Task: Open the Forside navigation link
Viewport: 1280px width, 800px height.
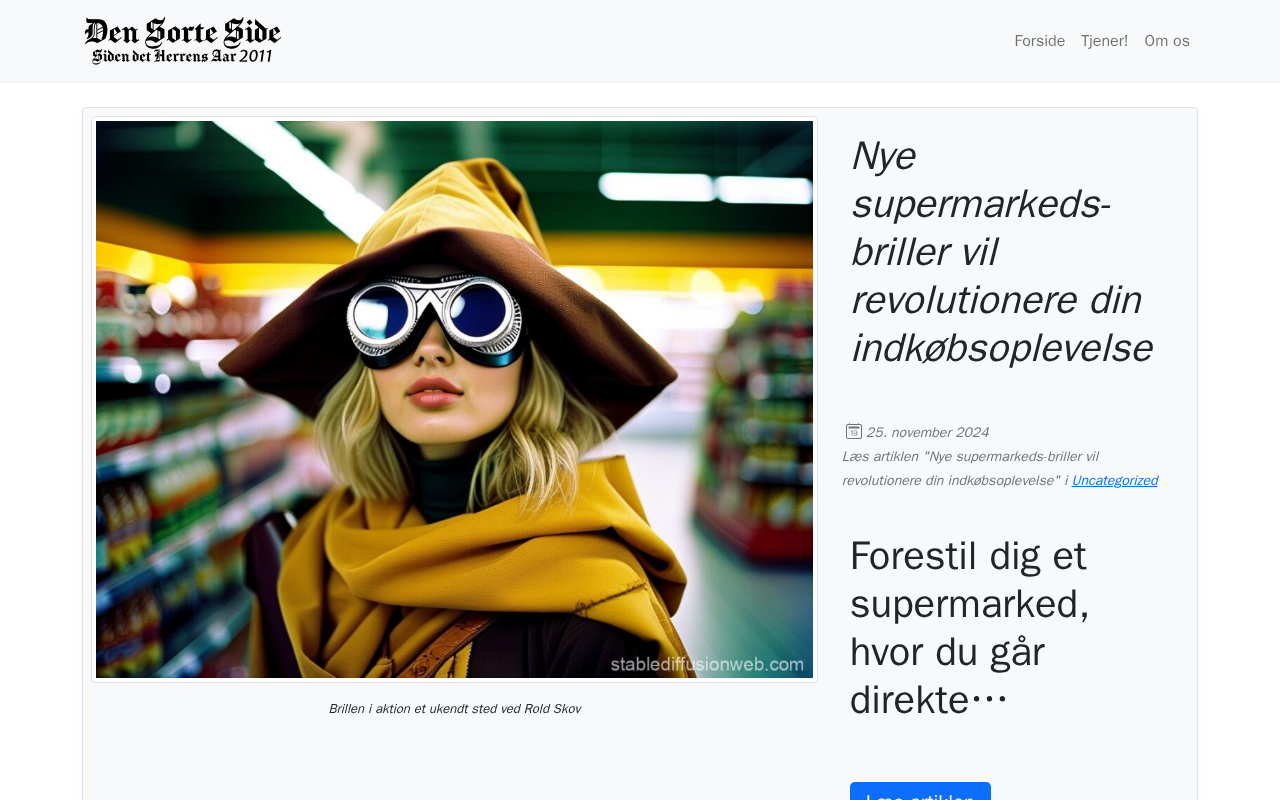Action: 1039,41
